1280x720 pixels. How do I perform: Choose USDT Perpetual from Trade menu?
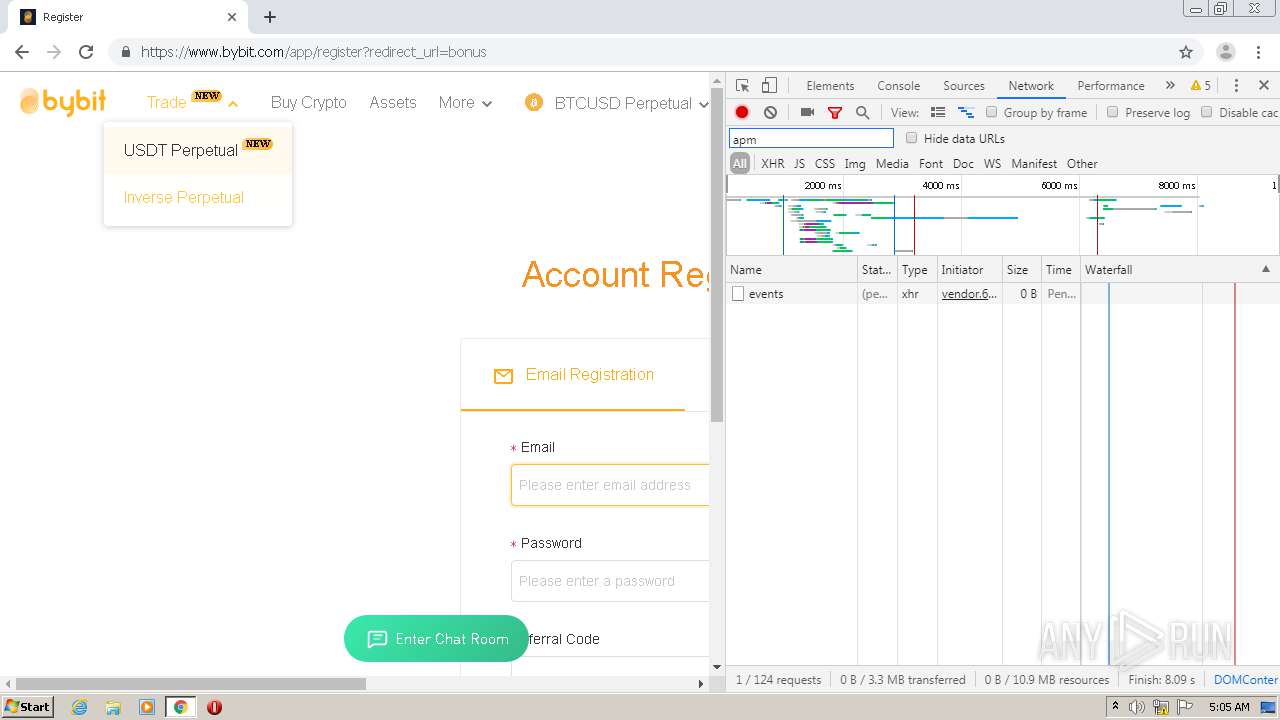click(198, 150)
